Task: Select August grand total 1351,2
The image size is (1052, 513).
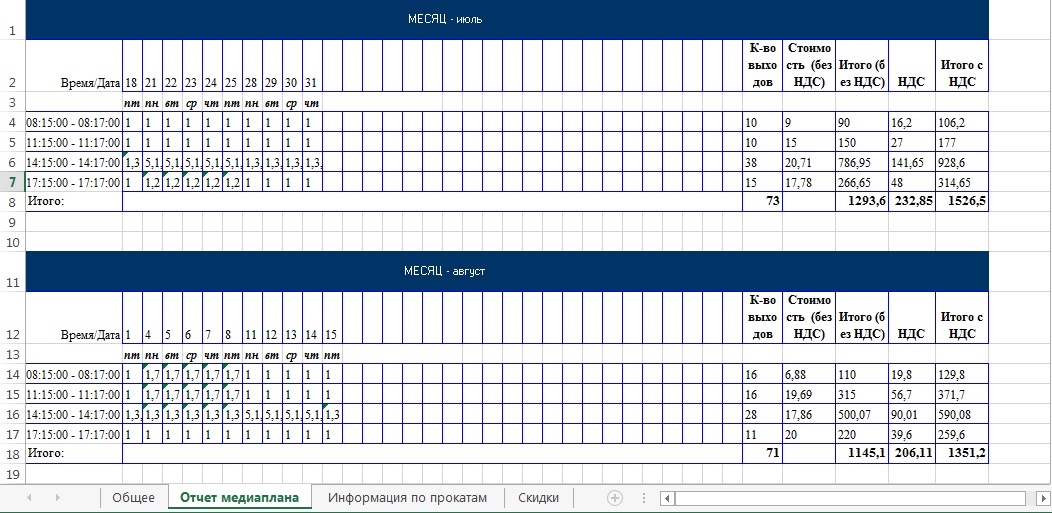Action: [962, 454]
